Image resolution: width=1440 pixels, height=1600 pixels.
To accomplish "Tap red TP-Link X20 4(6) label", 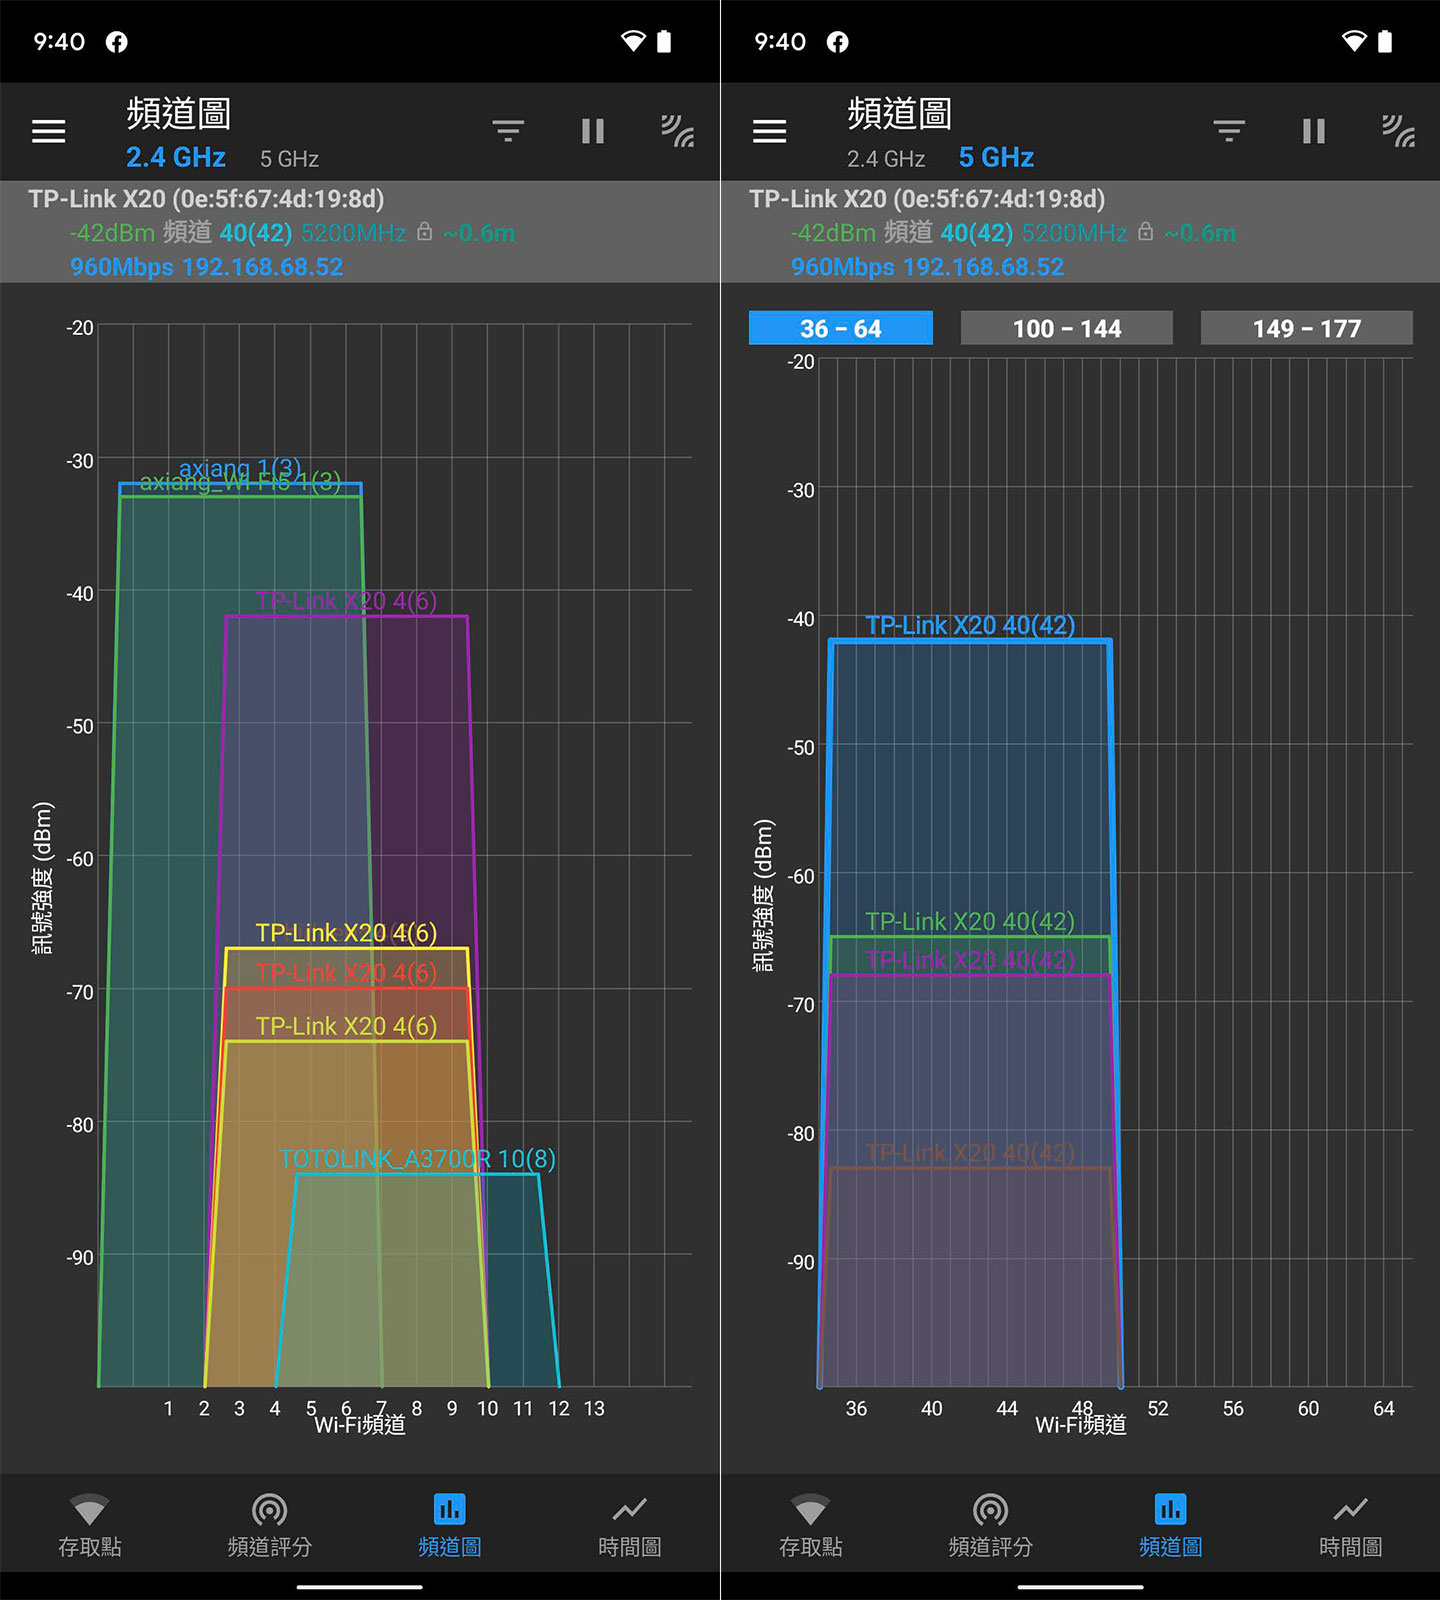I will 346,973.
